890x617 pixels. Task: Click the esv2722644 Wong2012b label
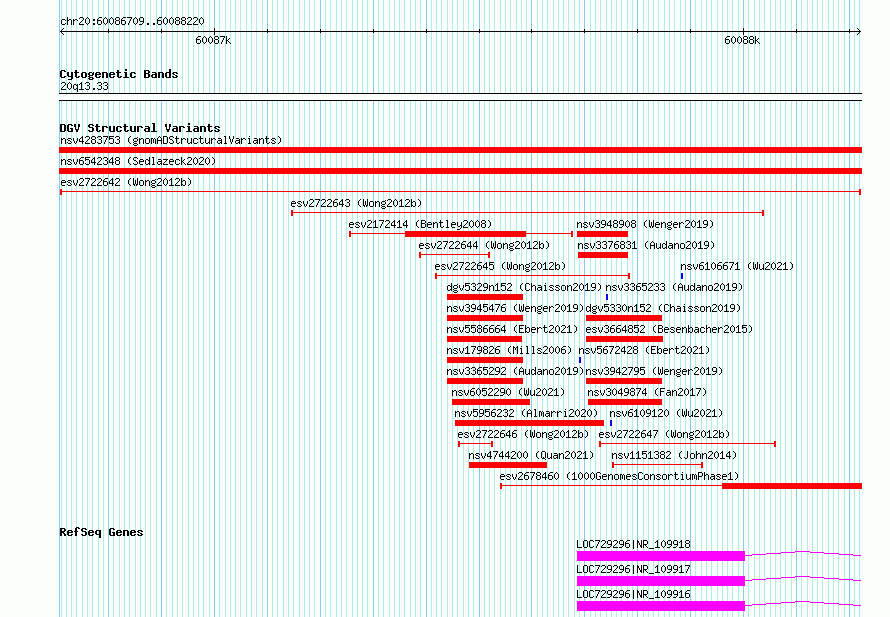[x=484, y=245]
